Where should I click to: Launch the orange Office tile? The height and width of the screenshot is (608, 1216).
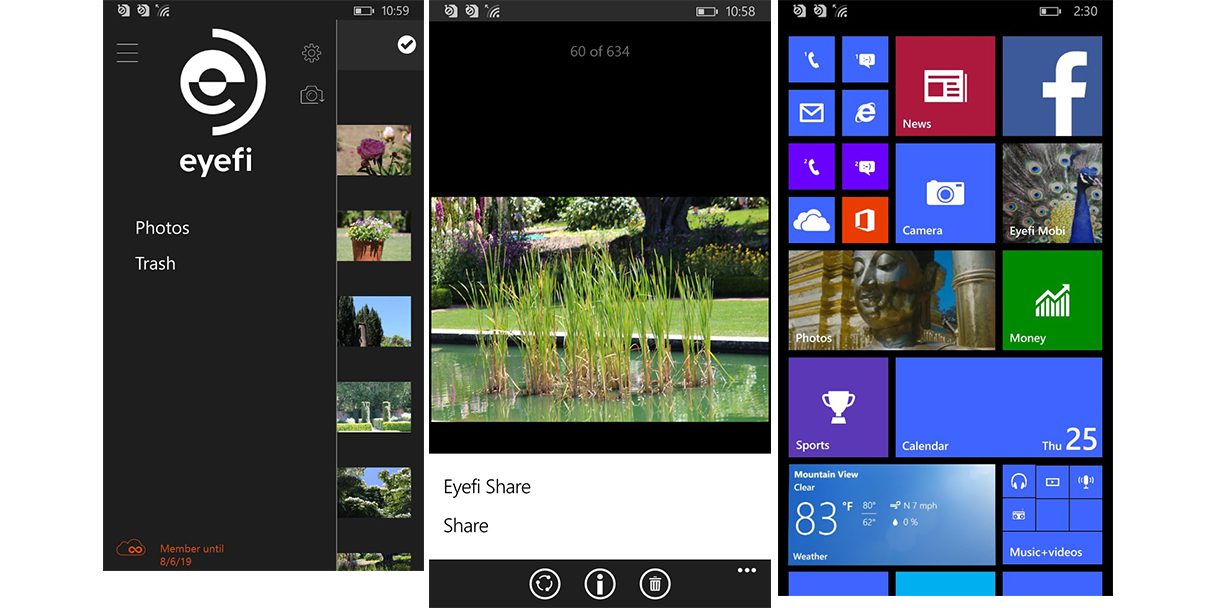coord(865,220)
